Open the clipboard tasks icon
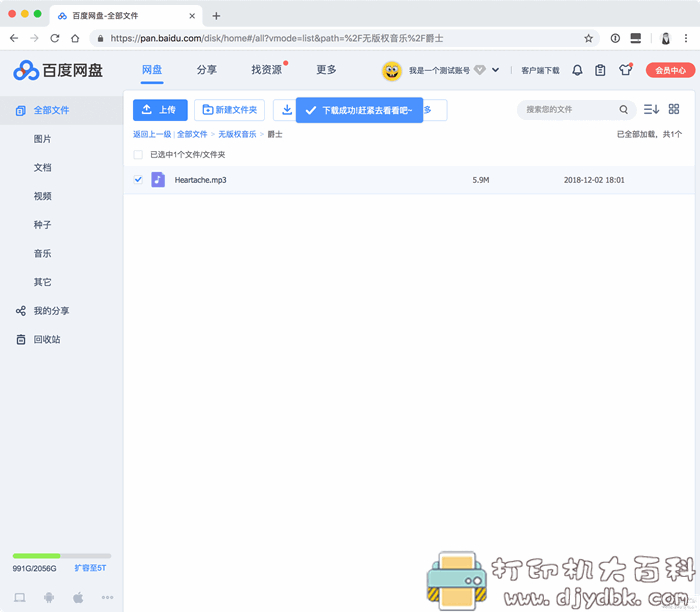The image size is (700, 612). (x=600, y=70)
